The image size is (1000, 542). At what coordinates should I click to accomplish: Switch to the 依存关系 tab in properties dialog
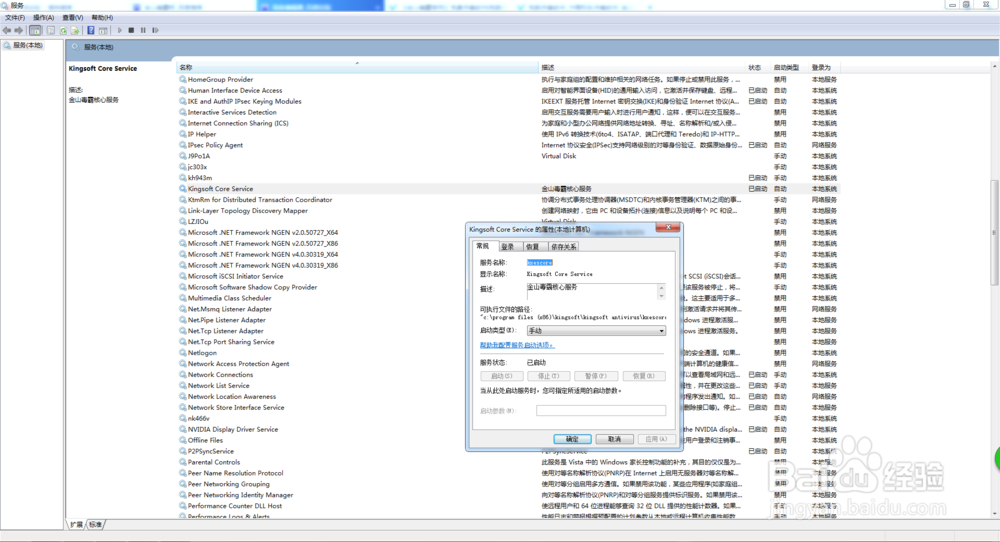563,247
